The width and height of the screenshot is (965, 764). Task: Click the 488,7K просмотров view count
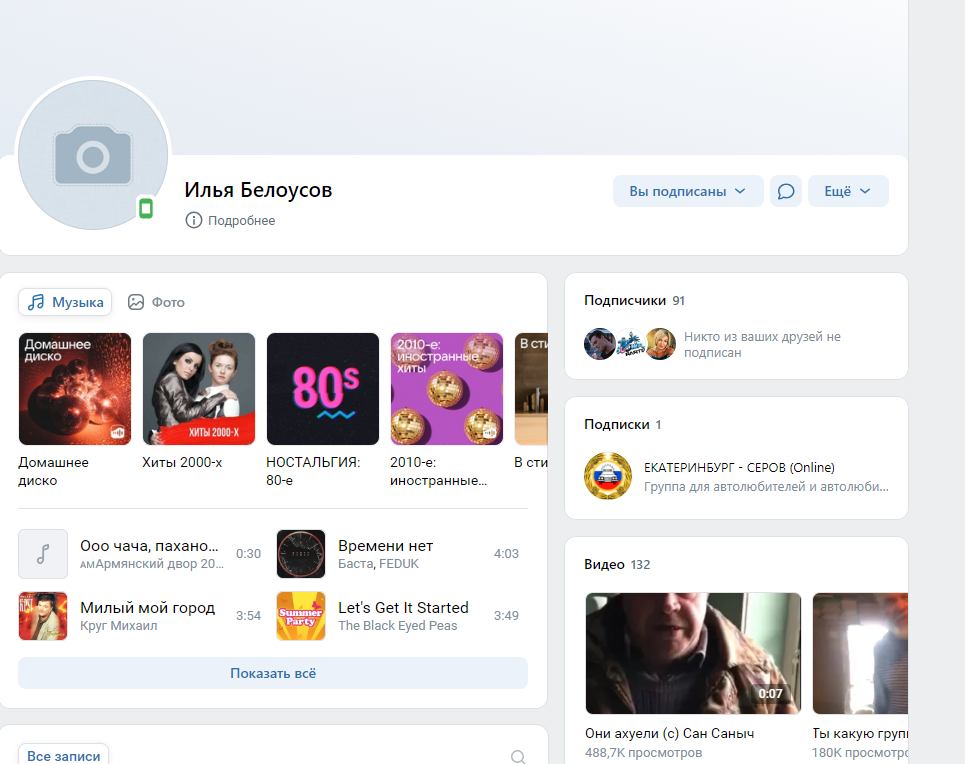coord(643,752)
